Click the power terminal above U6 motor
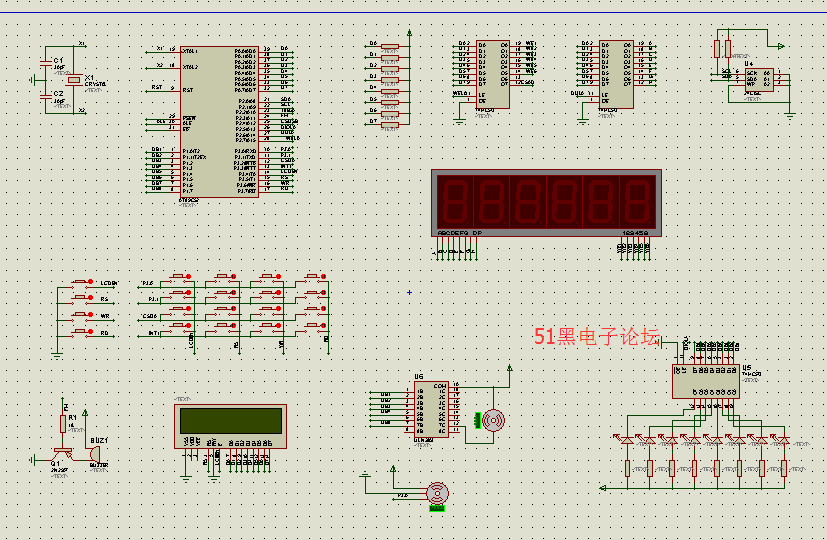The image size is (827, 540). (509, 368)
